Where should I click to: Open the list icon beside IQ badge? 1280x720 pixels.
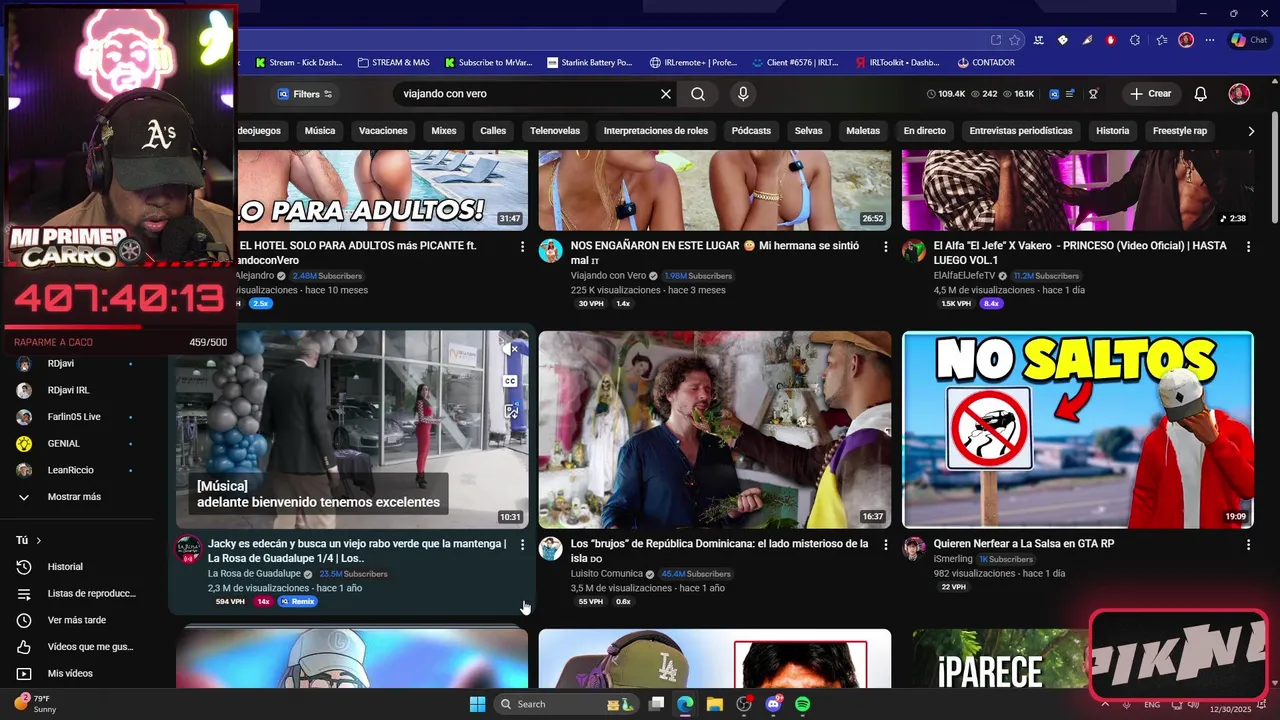point(1070,94)
